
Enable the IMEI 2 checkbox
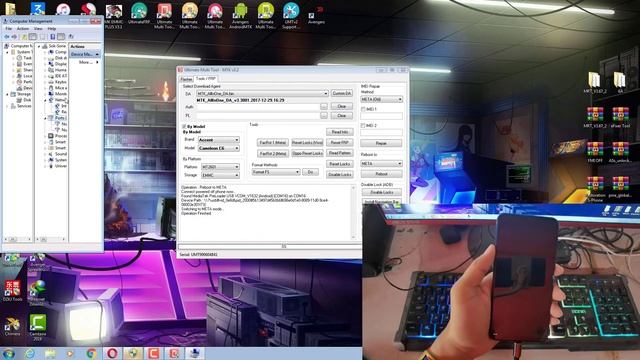pos(363,126)
